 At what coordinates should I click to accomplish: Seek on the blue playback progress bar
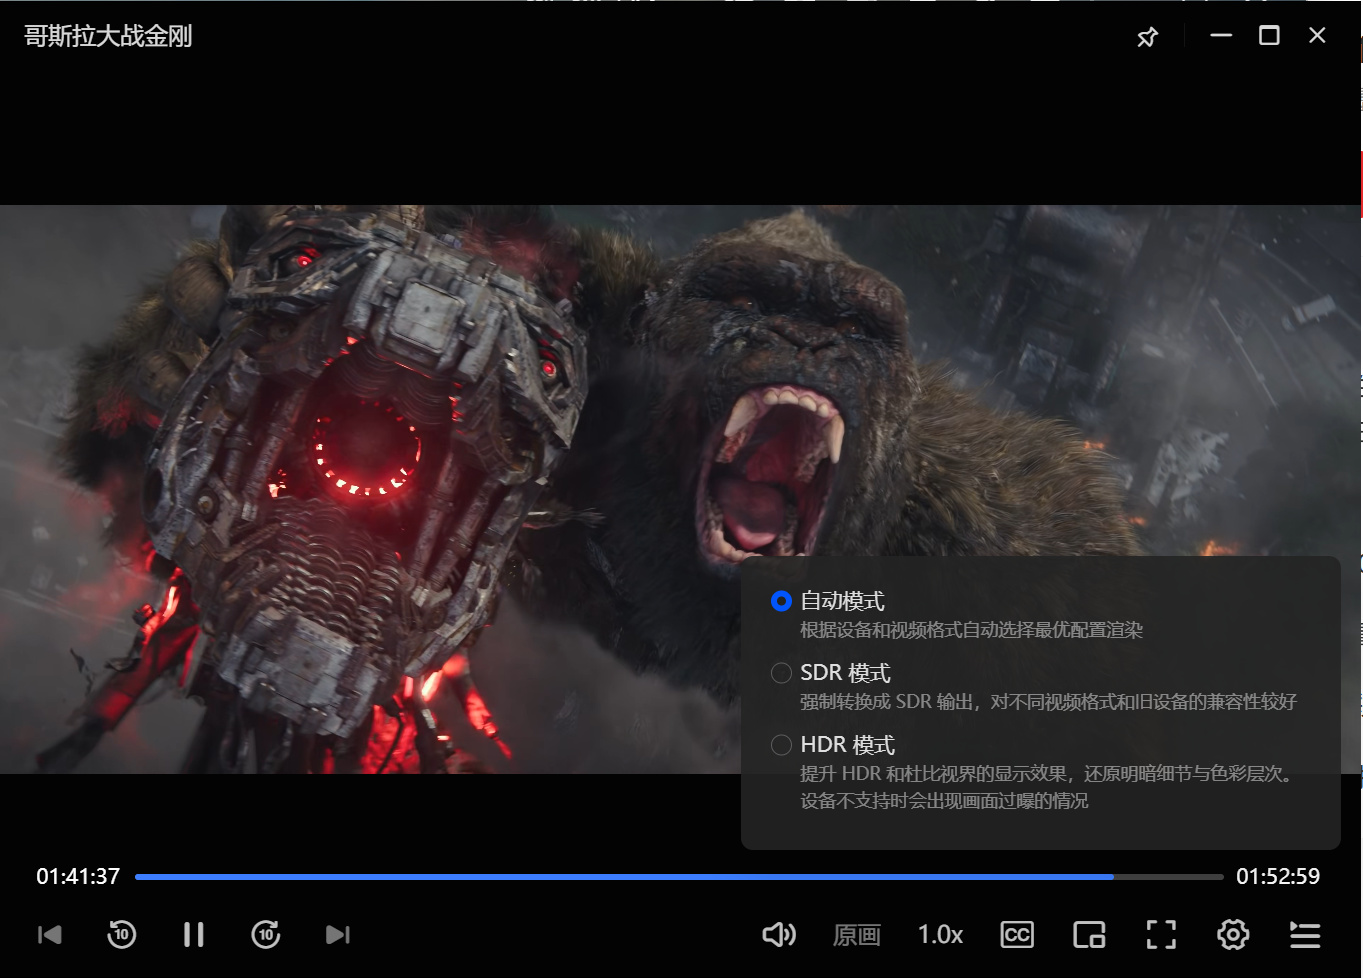[679, 877]
